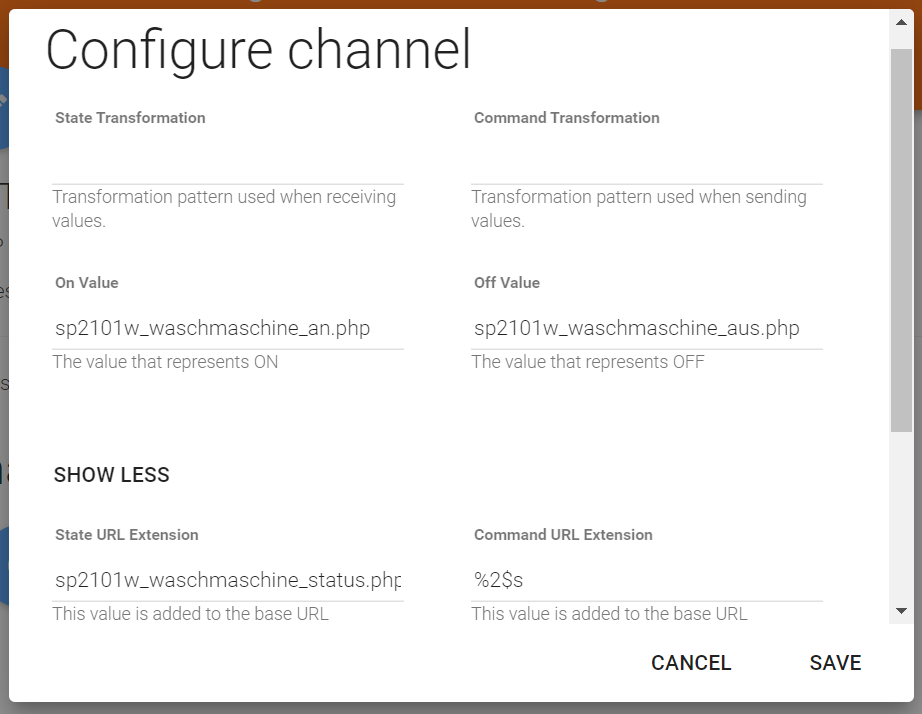
Task: Click 'The value that represents ON' hint
Action: pos(165,362)
